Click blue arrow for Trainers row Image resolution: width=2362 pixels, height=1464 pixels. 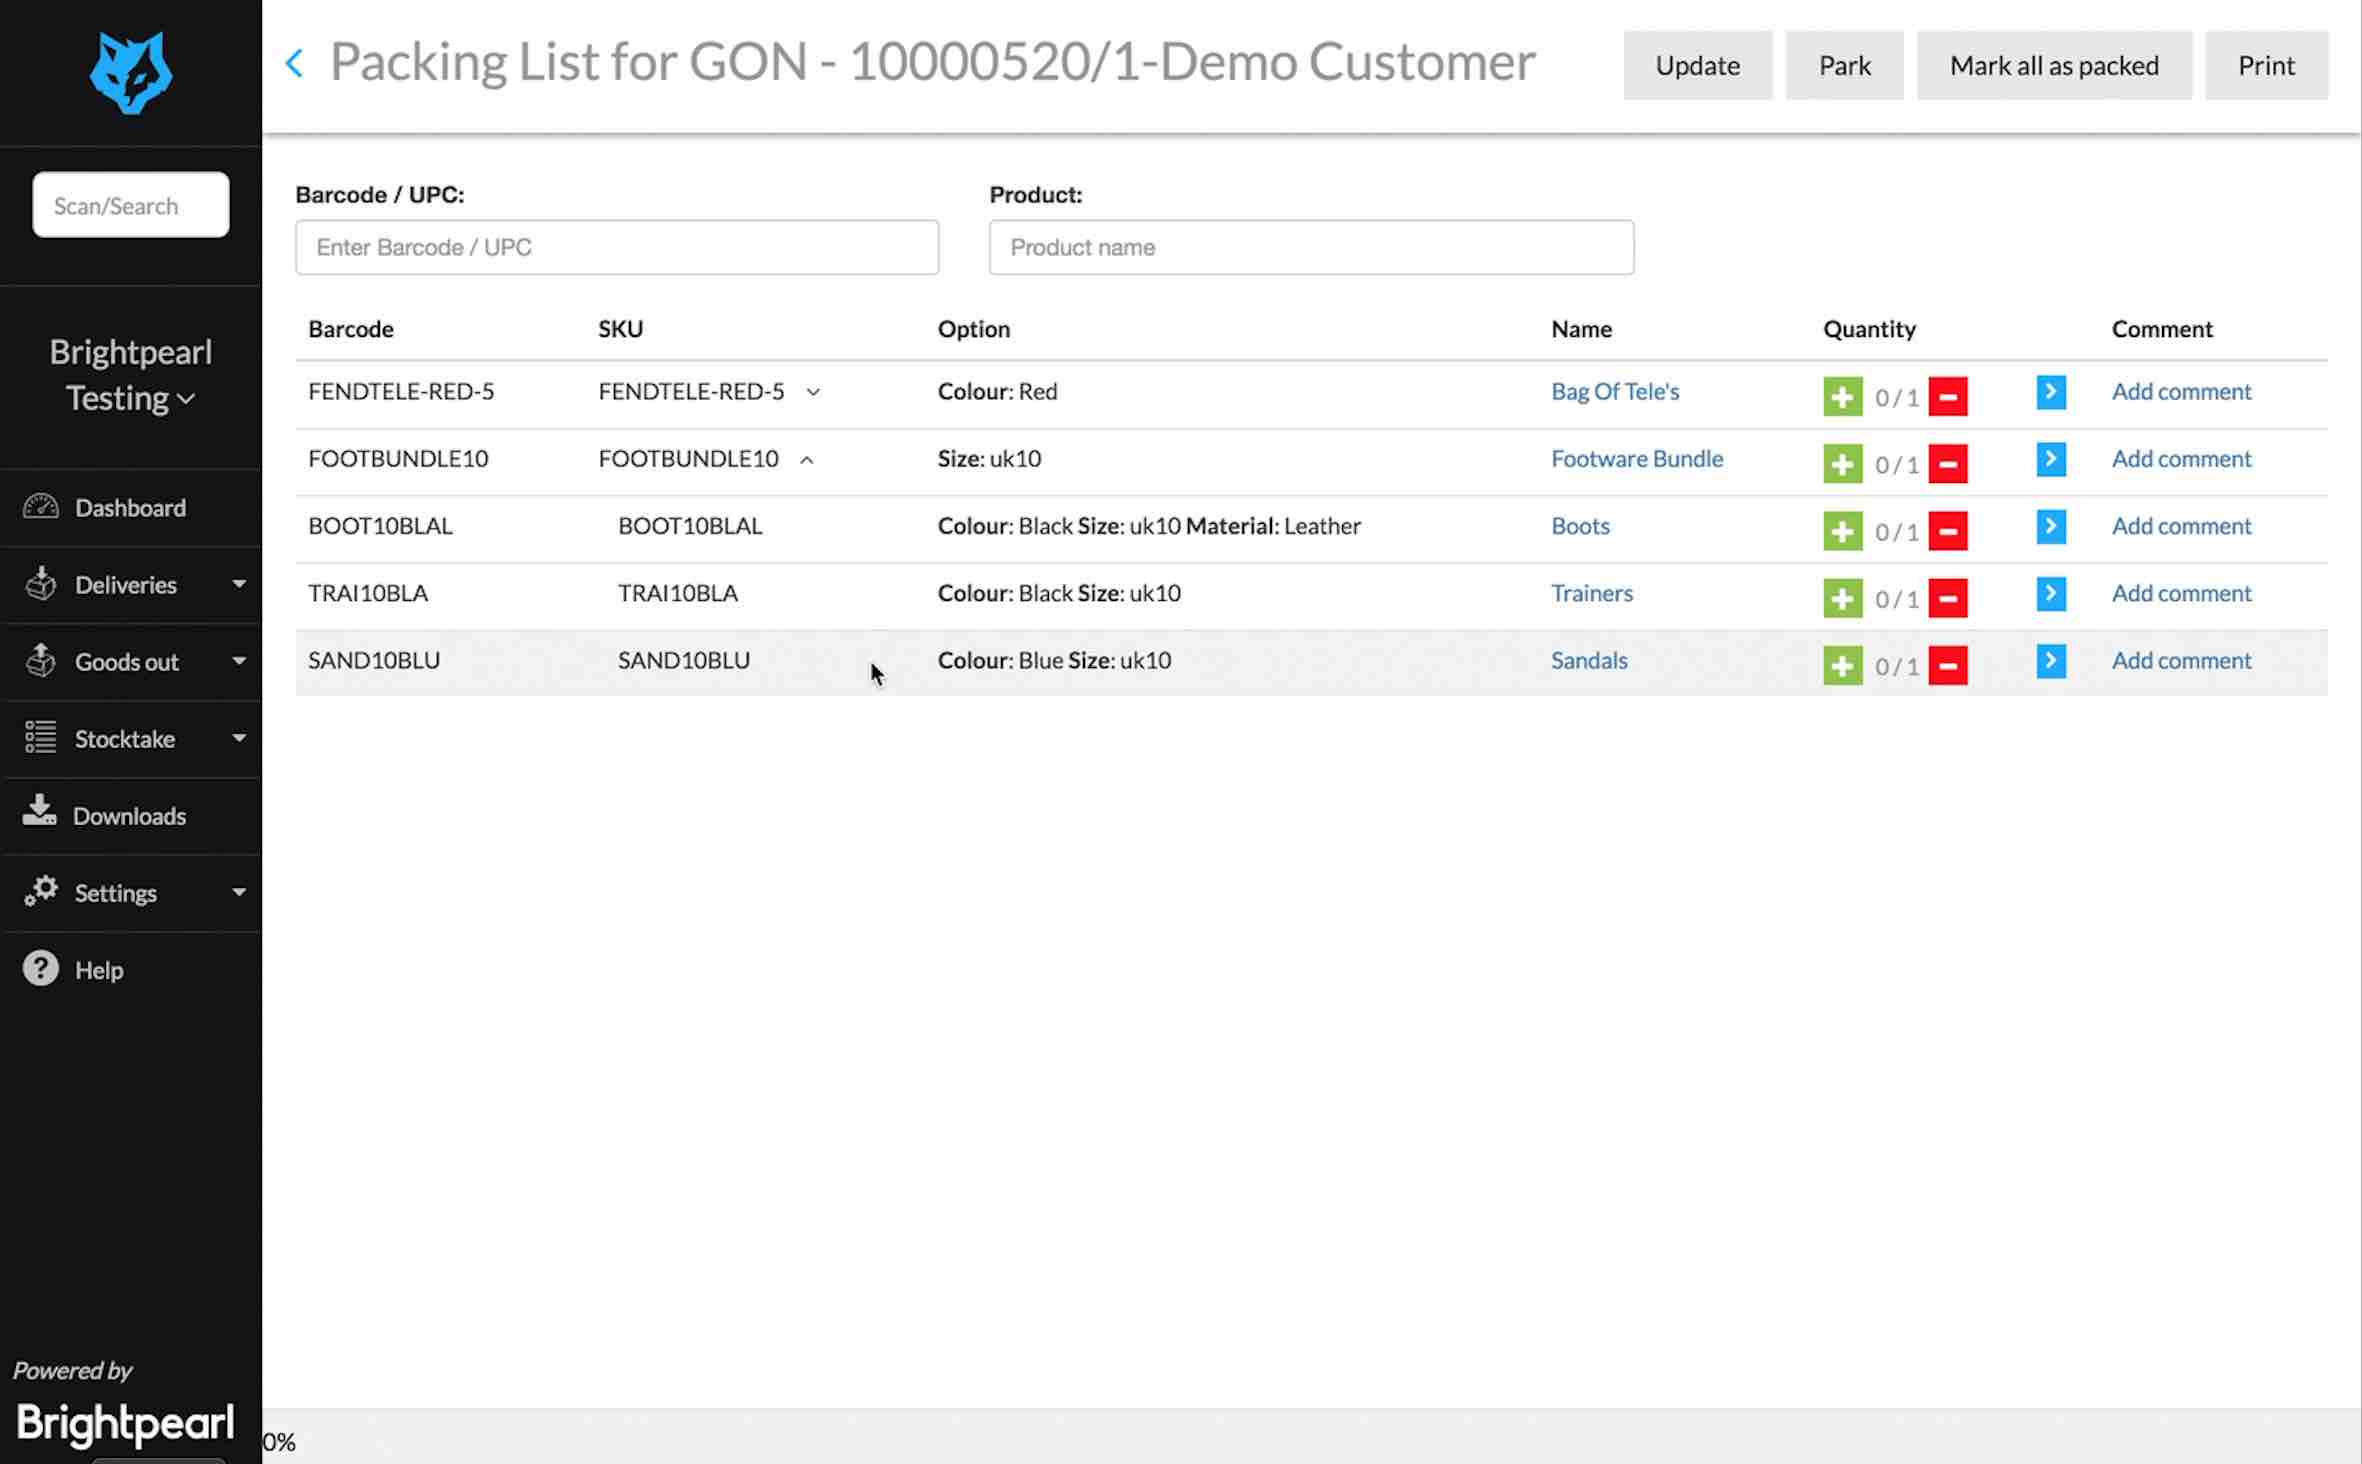point(2050,592)
